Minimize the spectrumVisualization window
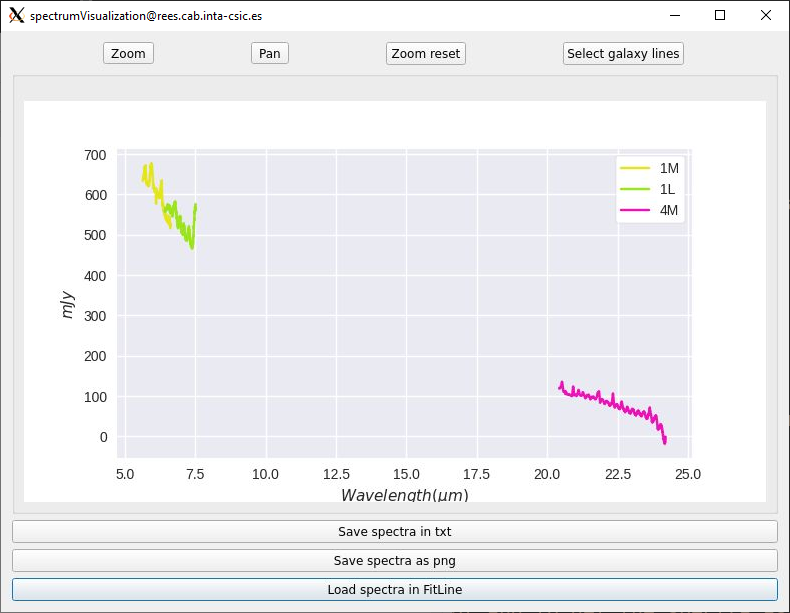The width and height of the screenshot is (790, 613). click(x=675, y=16)
